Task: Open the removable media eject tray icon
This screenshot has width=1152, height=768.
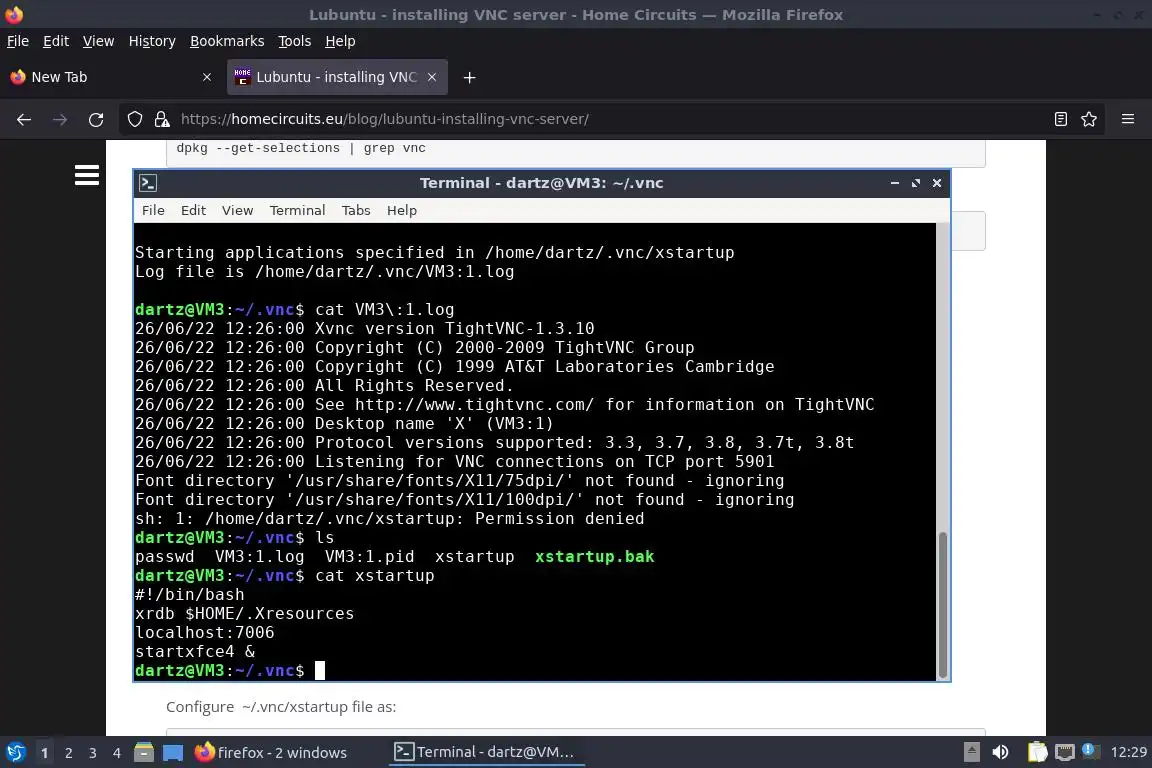Action: [x=971, y=752]
